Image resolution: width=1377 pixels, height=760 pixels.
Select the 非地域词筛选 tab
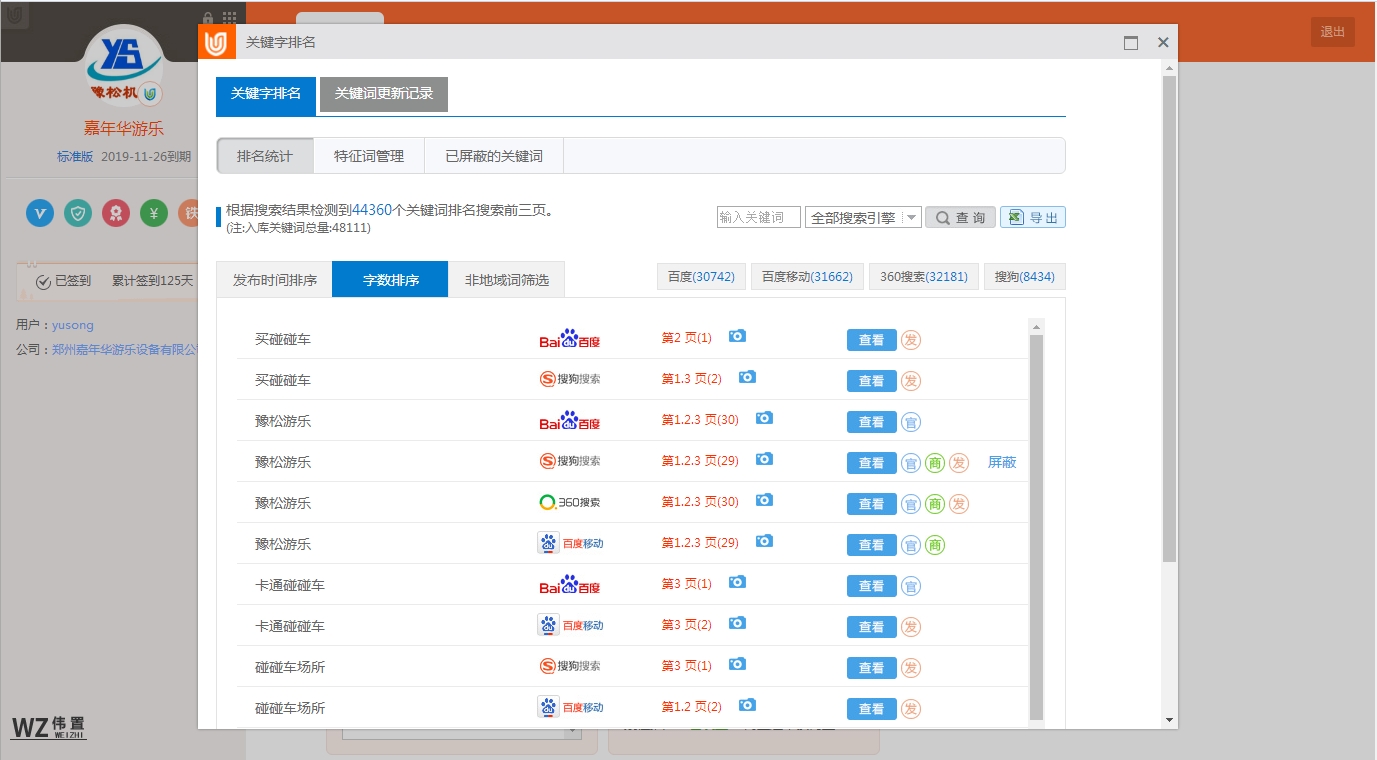pos(506,280)
